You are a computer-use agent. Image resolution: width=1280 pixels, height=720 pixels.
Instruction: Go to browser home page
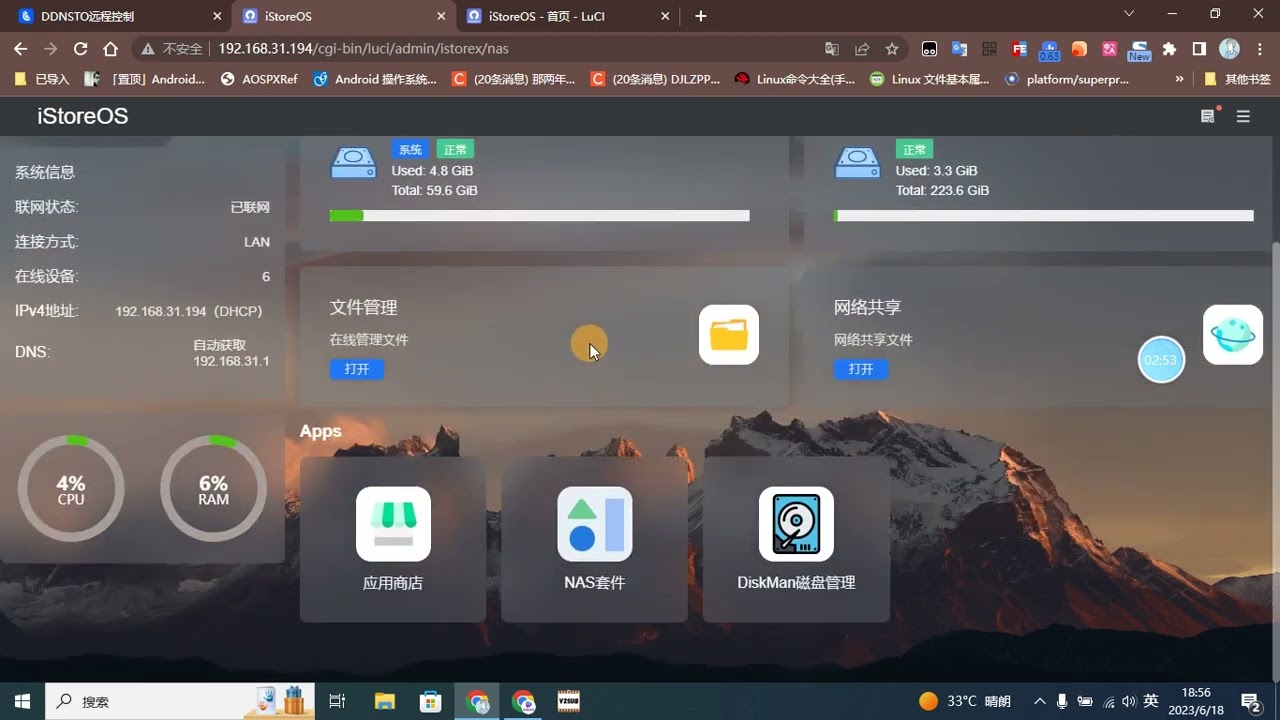(x=111, y=49)
